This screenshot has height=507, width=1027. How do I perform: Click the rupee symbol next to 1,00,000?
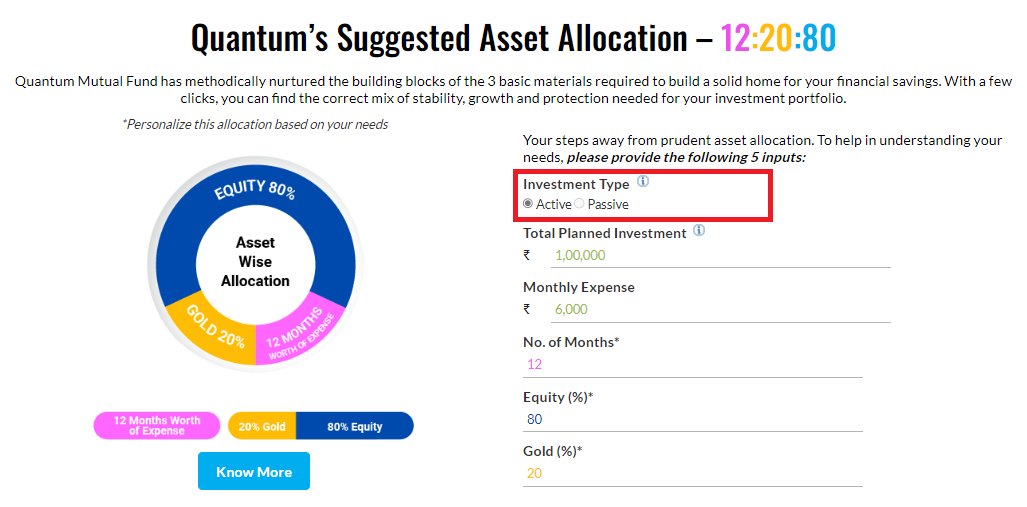(527, 255)
